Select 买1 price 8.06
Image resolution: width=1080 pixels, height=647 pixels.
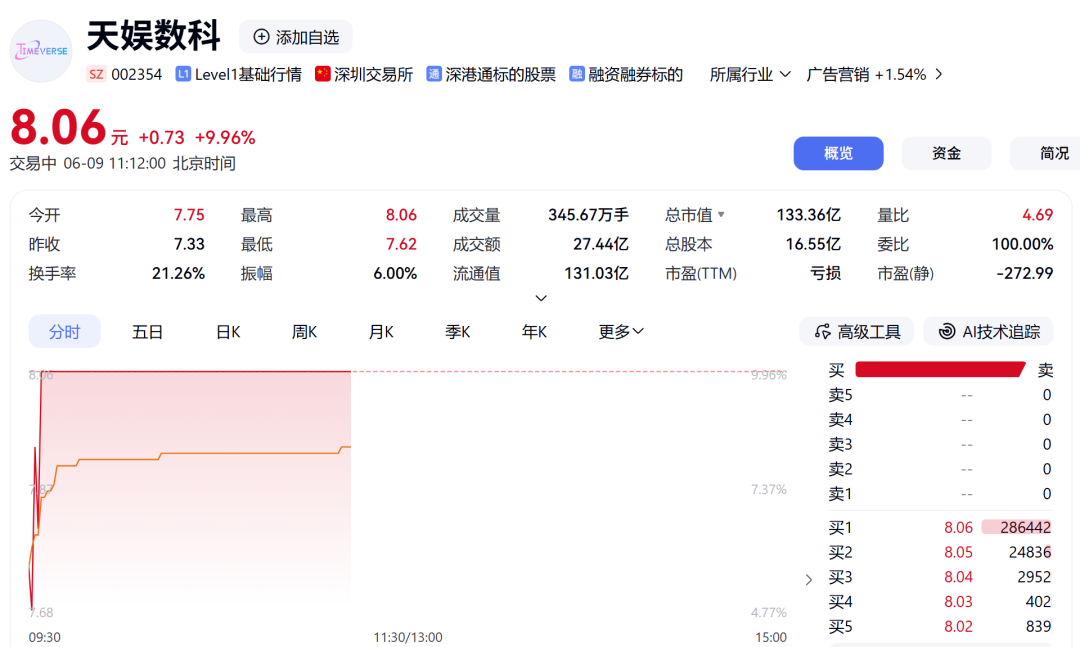(x=958, y=527)
